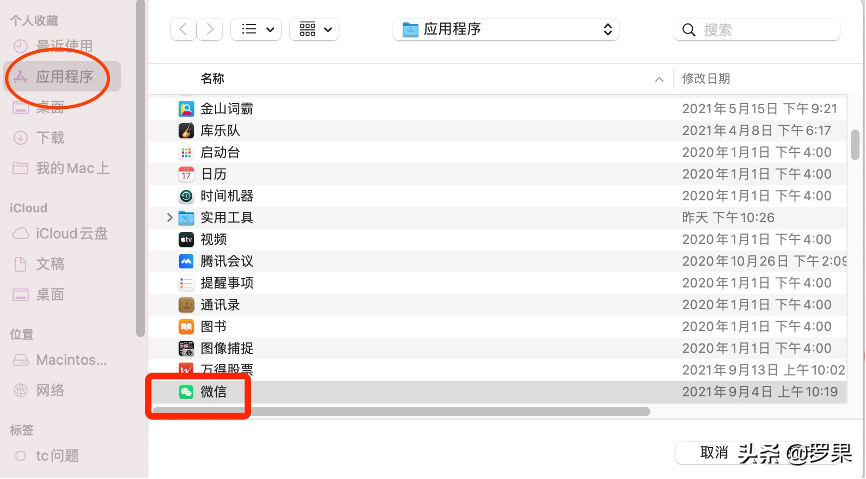Select the 微信 app name
This screenshot has width=866, height=479.
point(213,392)
